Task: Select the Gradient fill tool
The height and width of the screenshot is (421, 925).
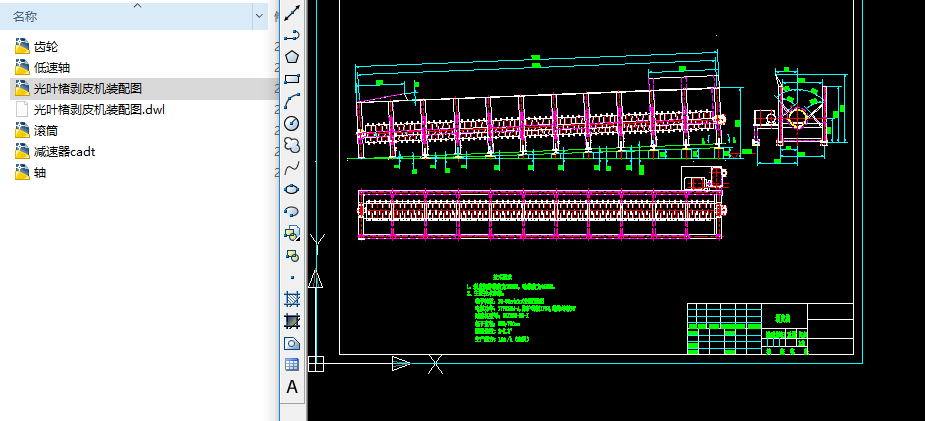Action: 292,321
